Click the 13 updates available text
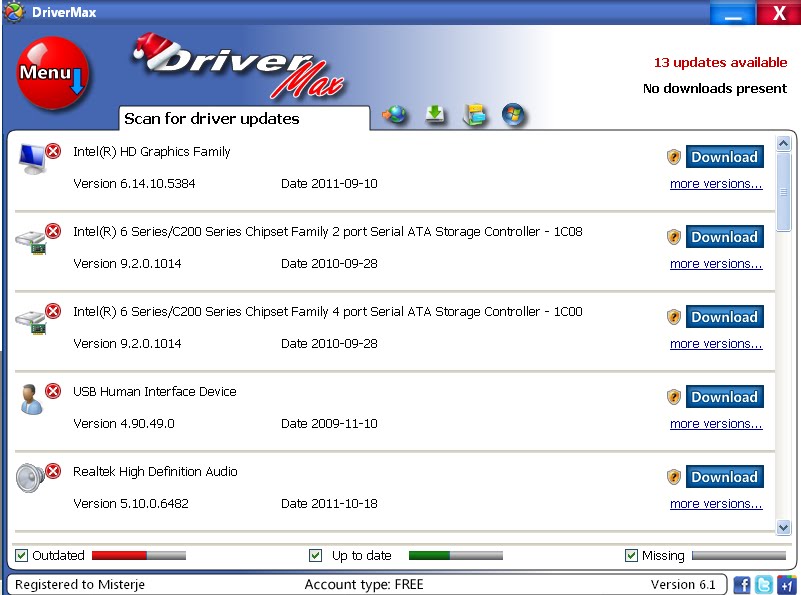The height and width of the screenshot is (595, 801). (x=720, y=62)
